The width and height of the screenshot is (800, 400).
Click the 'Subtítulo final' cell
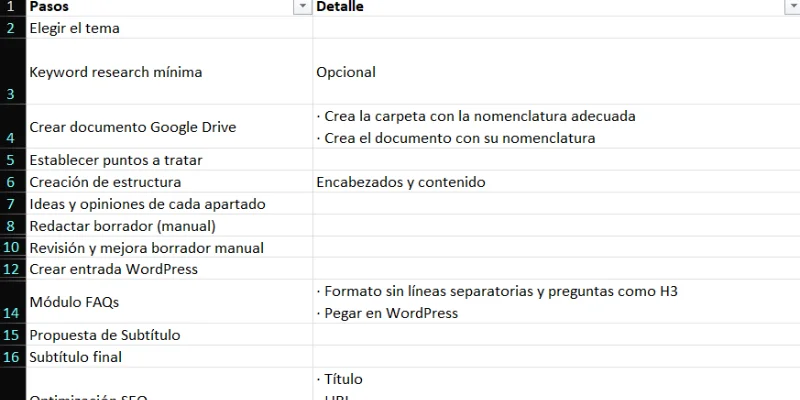[x=169, y=357]
